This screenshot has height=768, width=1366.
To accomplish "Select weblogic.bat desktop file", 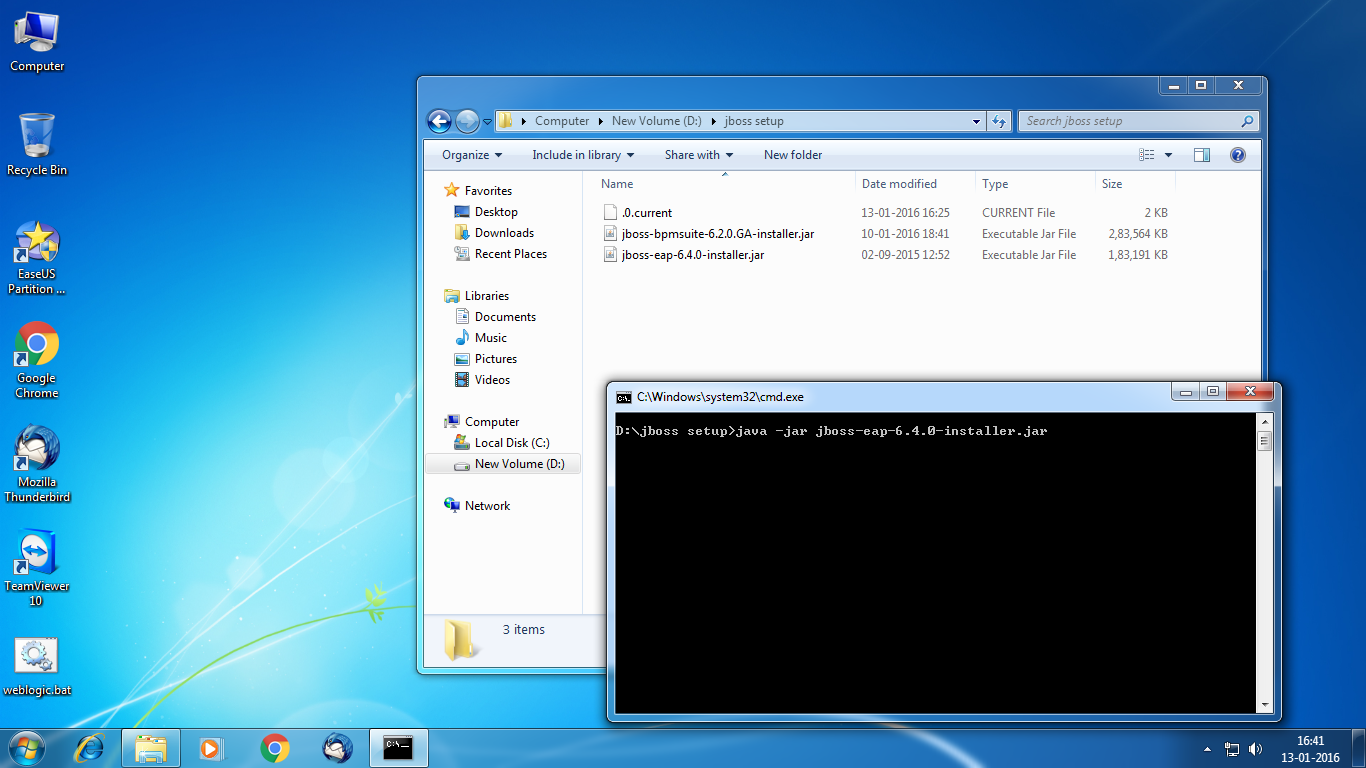I will 37,668.
